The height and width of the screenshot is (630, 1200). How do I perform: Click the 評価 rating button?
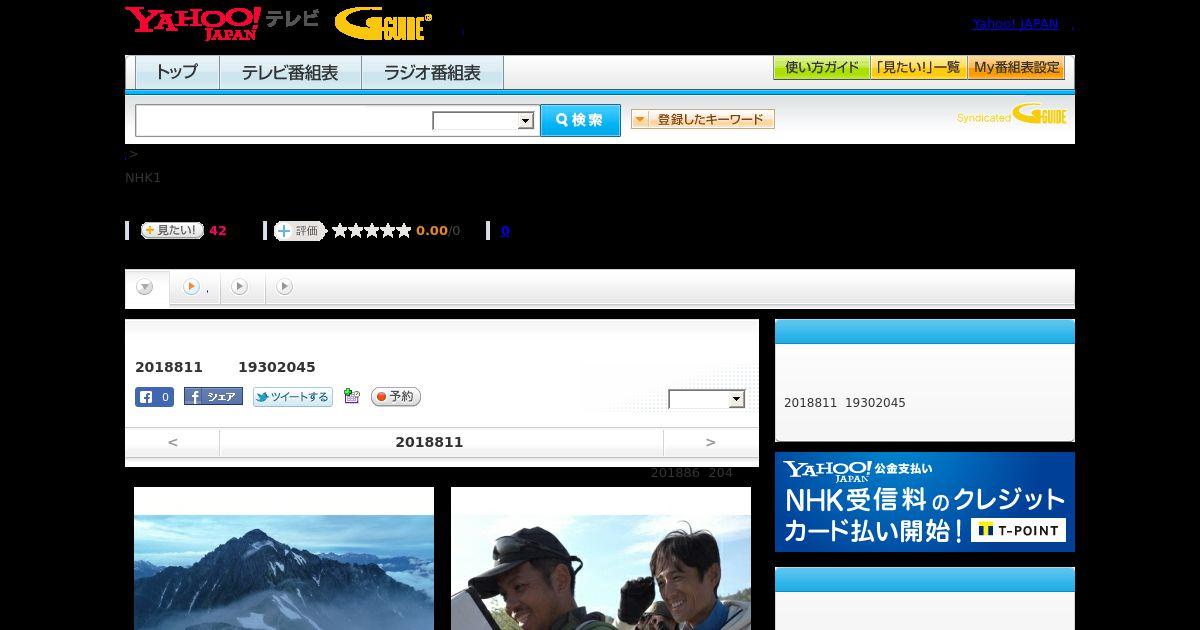click(x=300, y=231)
